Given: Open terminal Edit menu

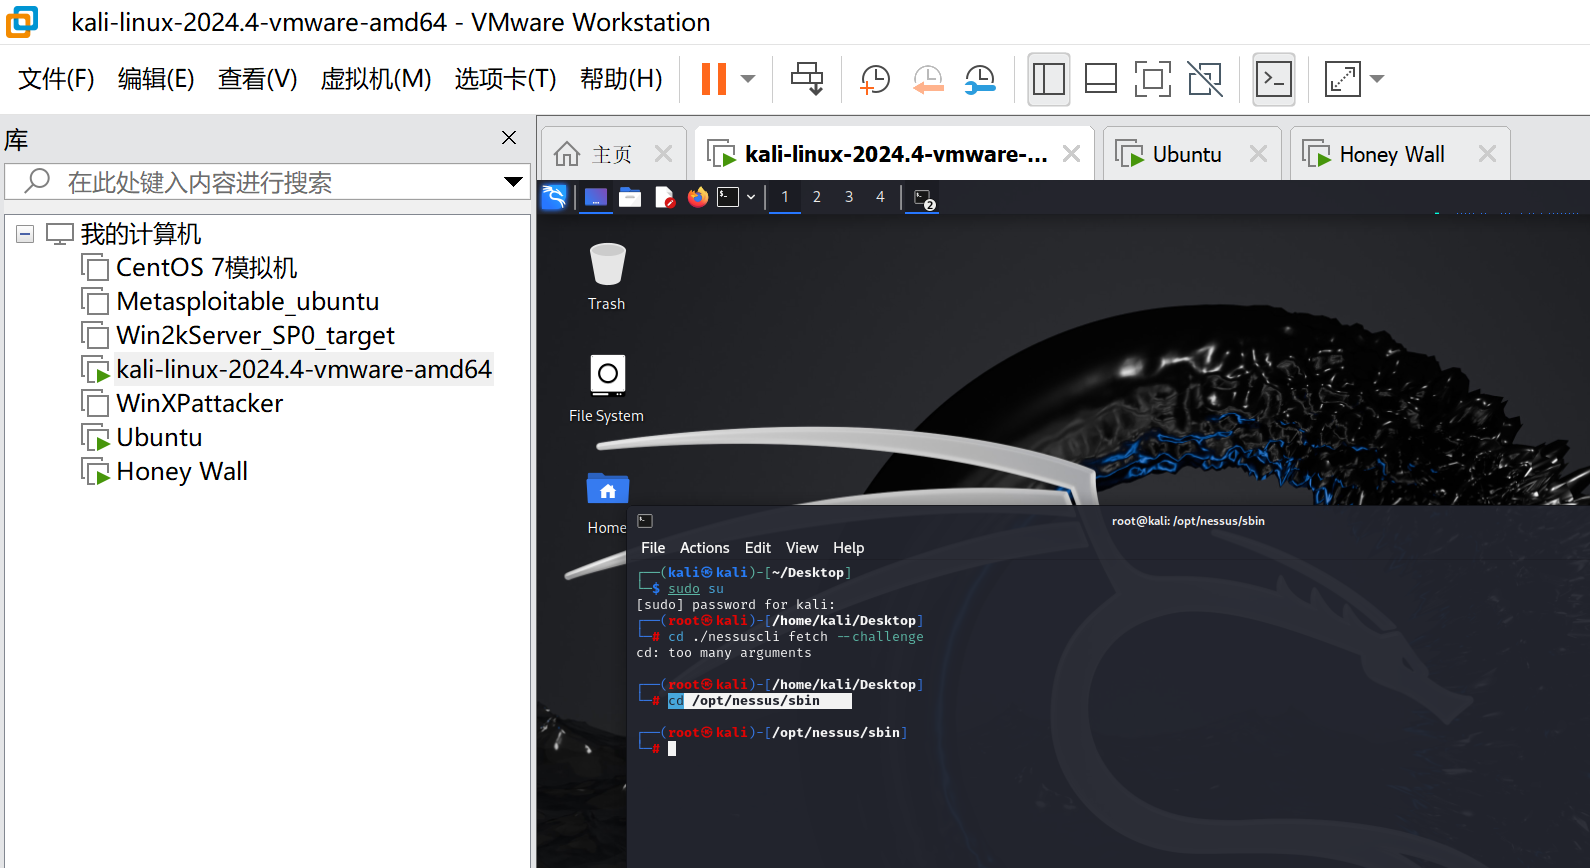Looking at the screenshot, I should (x=758, y=548).
